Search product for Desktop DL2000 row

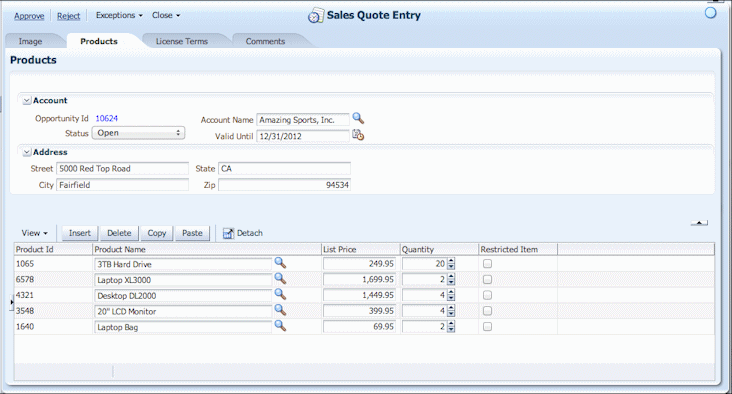(280, 294)
